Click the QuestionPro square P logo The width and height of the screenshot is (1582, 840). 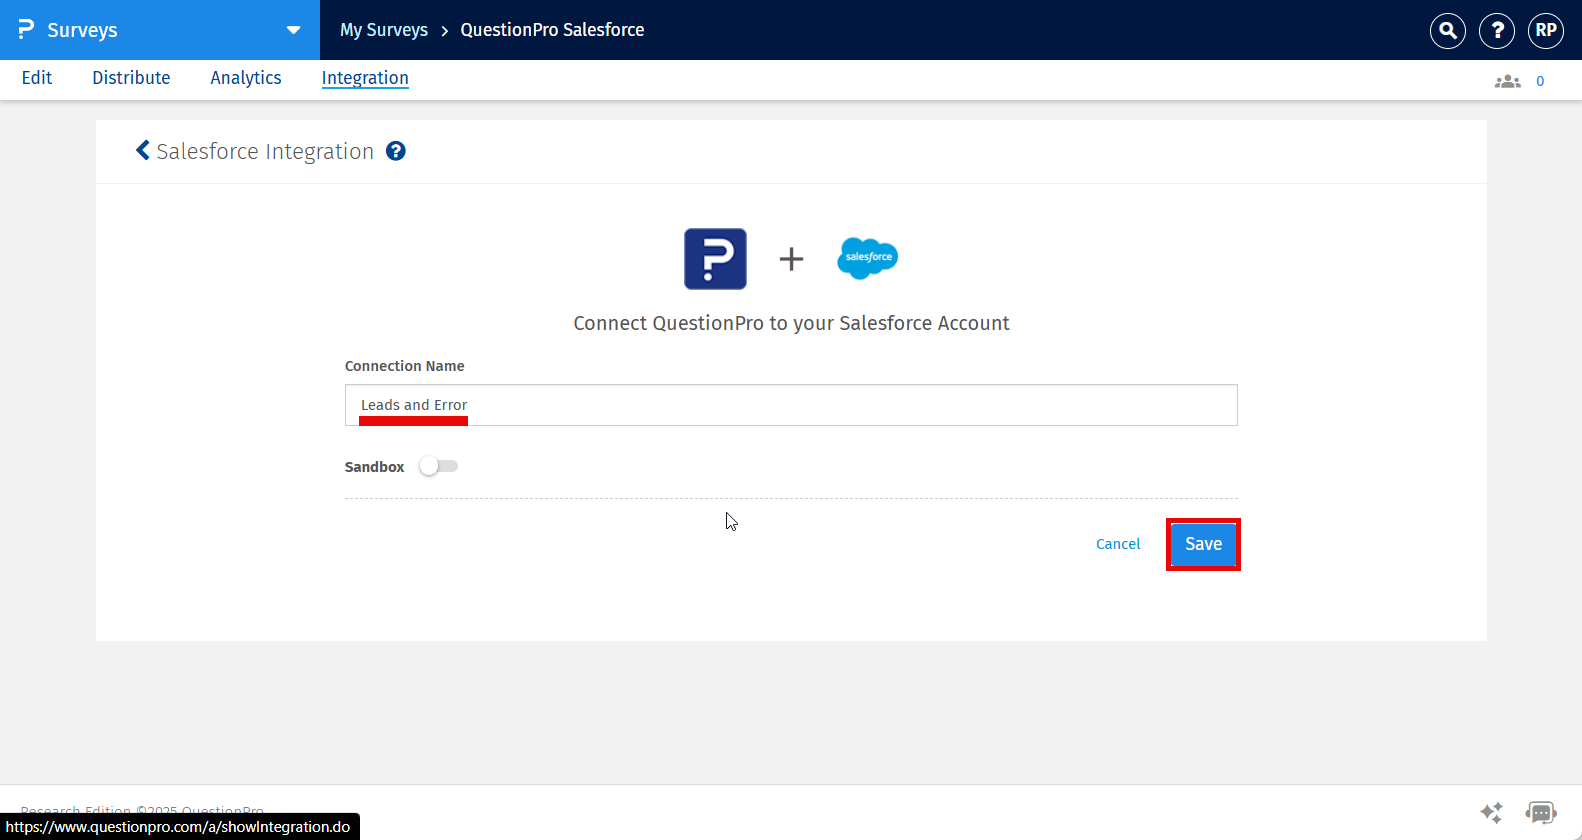715,259
